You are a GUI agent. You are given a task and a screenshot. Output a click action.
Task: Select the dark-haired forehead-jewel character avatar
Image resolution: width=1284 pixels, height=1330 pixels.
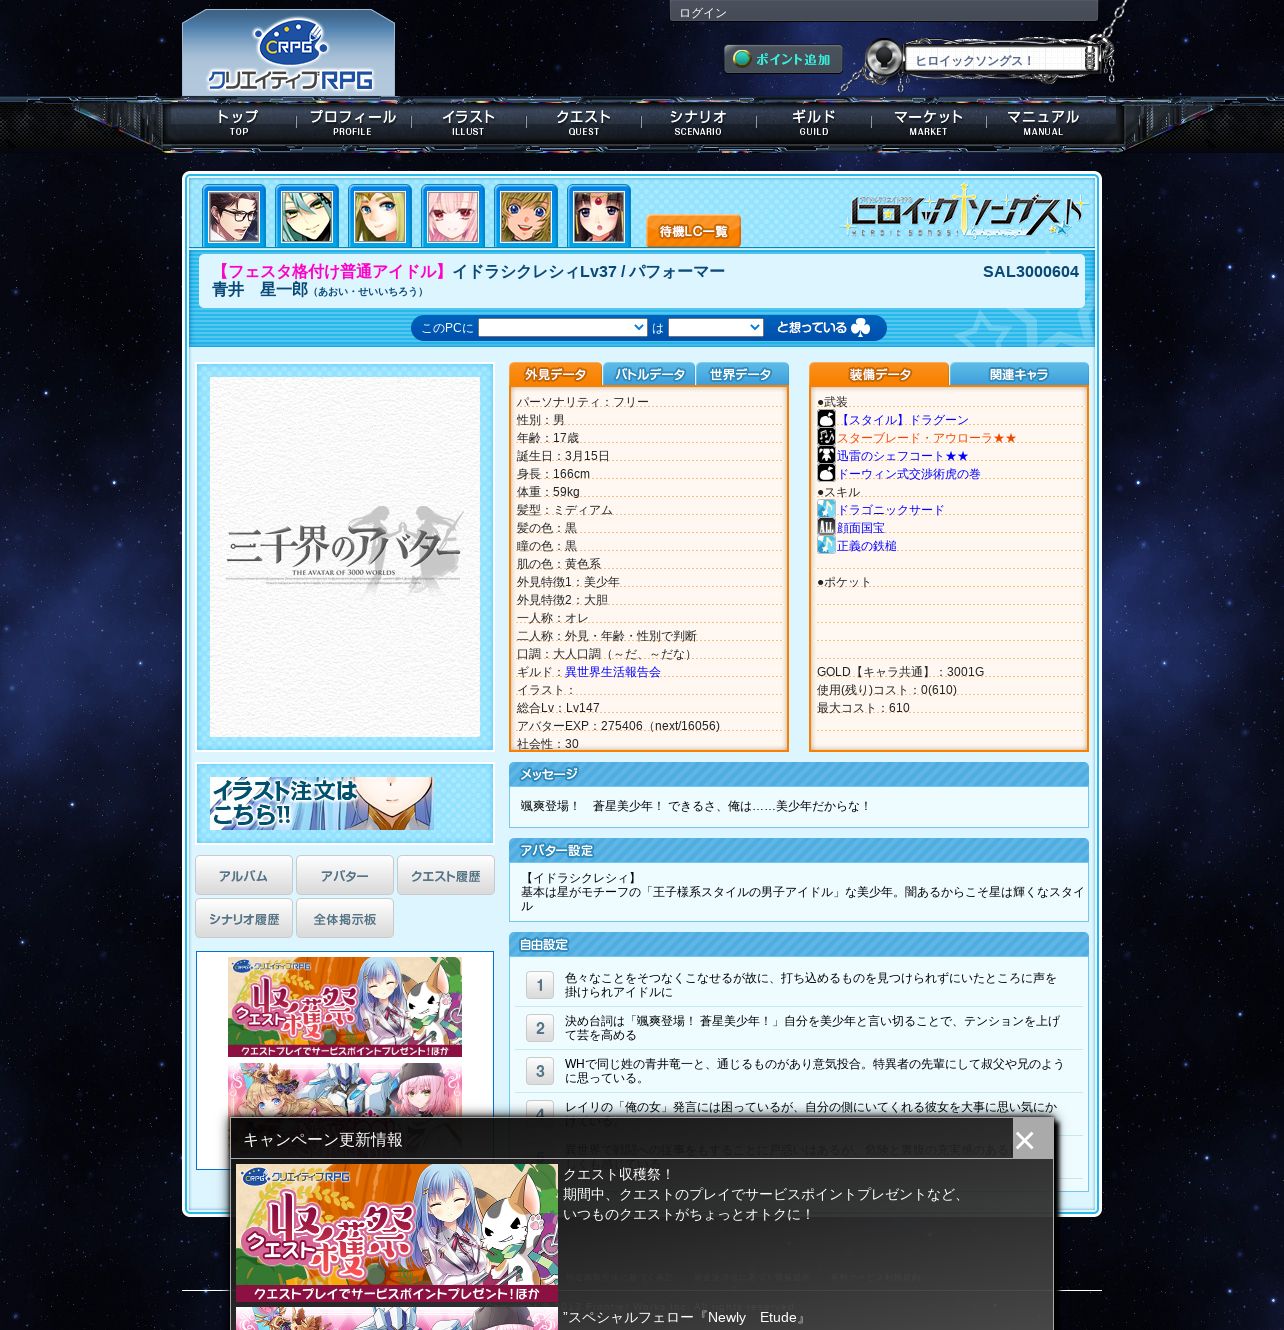pos(598,216)
